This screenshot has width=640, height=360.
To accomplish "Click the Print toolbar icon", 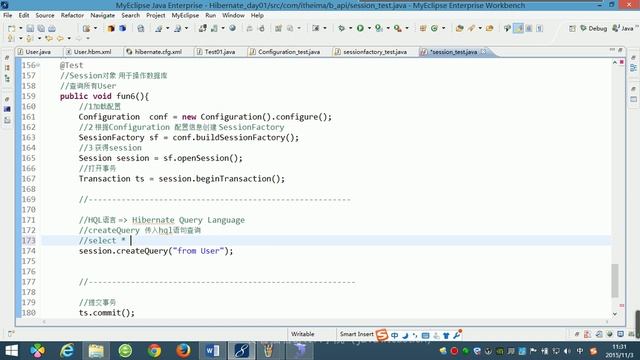I will [x=52, y=29].
